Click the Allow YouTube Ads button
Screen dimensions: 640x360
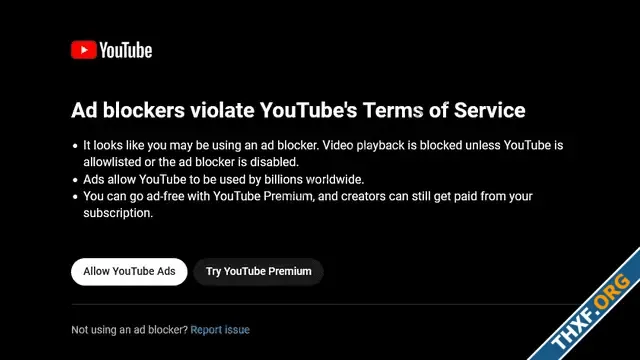(x=129, y=271)
